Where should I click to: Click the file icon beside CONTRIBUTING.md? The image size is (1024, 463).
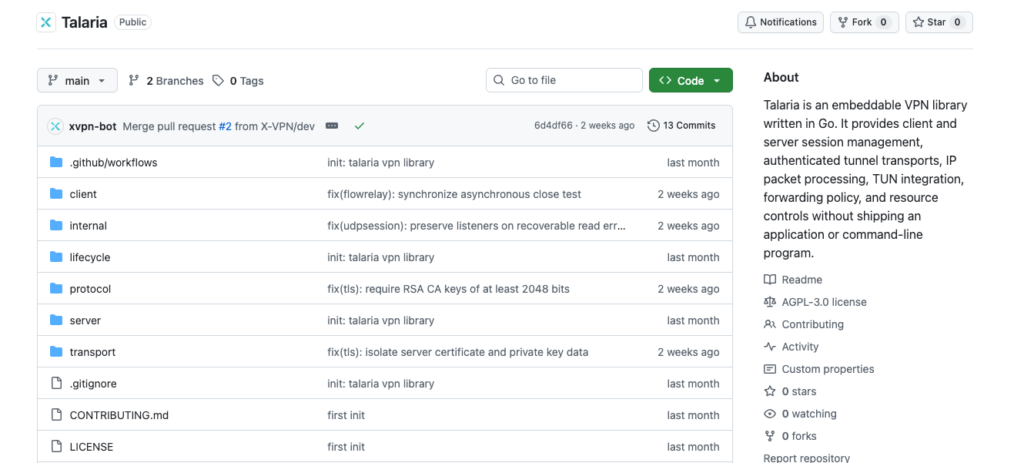pyautogui.click(x=56, y=415)
